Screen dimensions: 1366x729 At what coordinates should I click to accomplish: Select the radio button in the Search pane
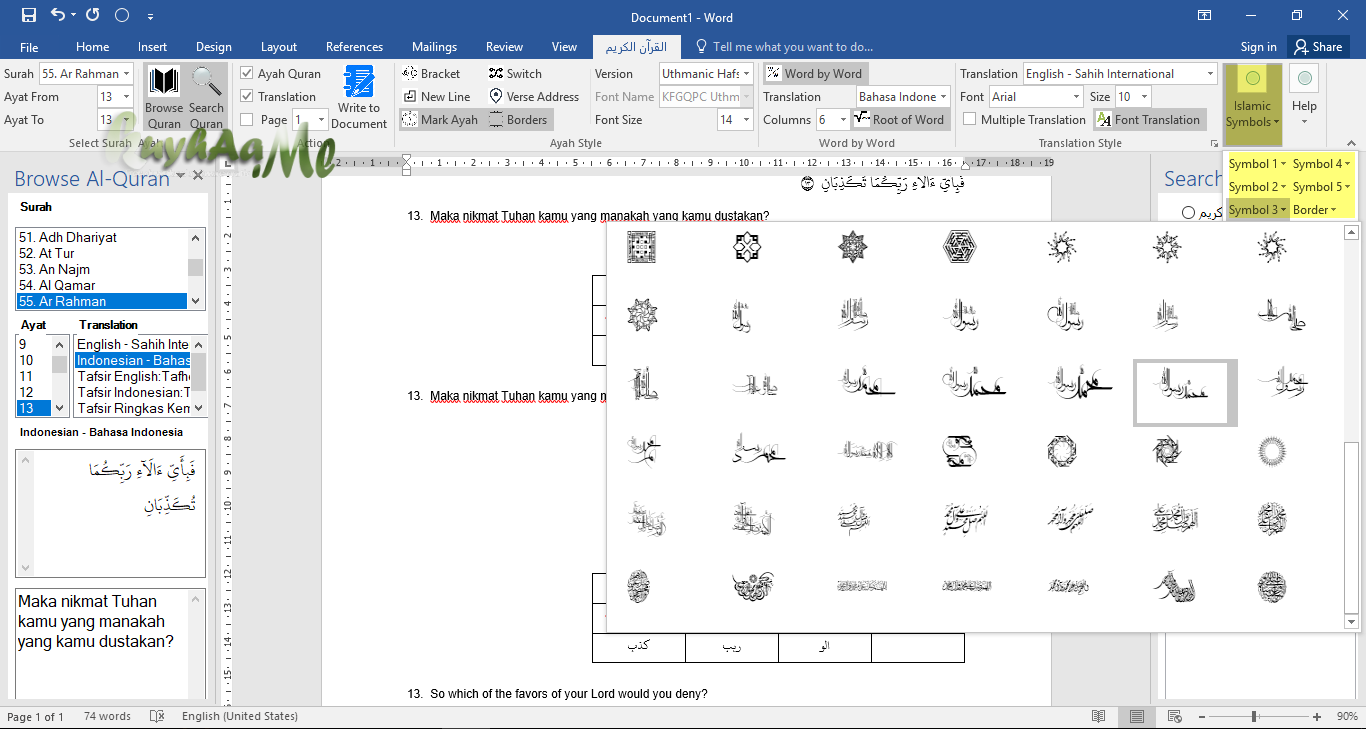(x=1188, y=212)
